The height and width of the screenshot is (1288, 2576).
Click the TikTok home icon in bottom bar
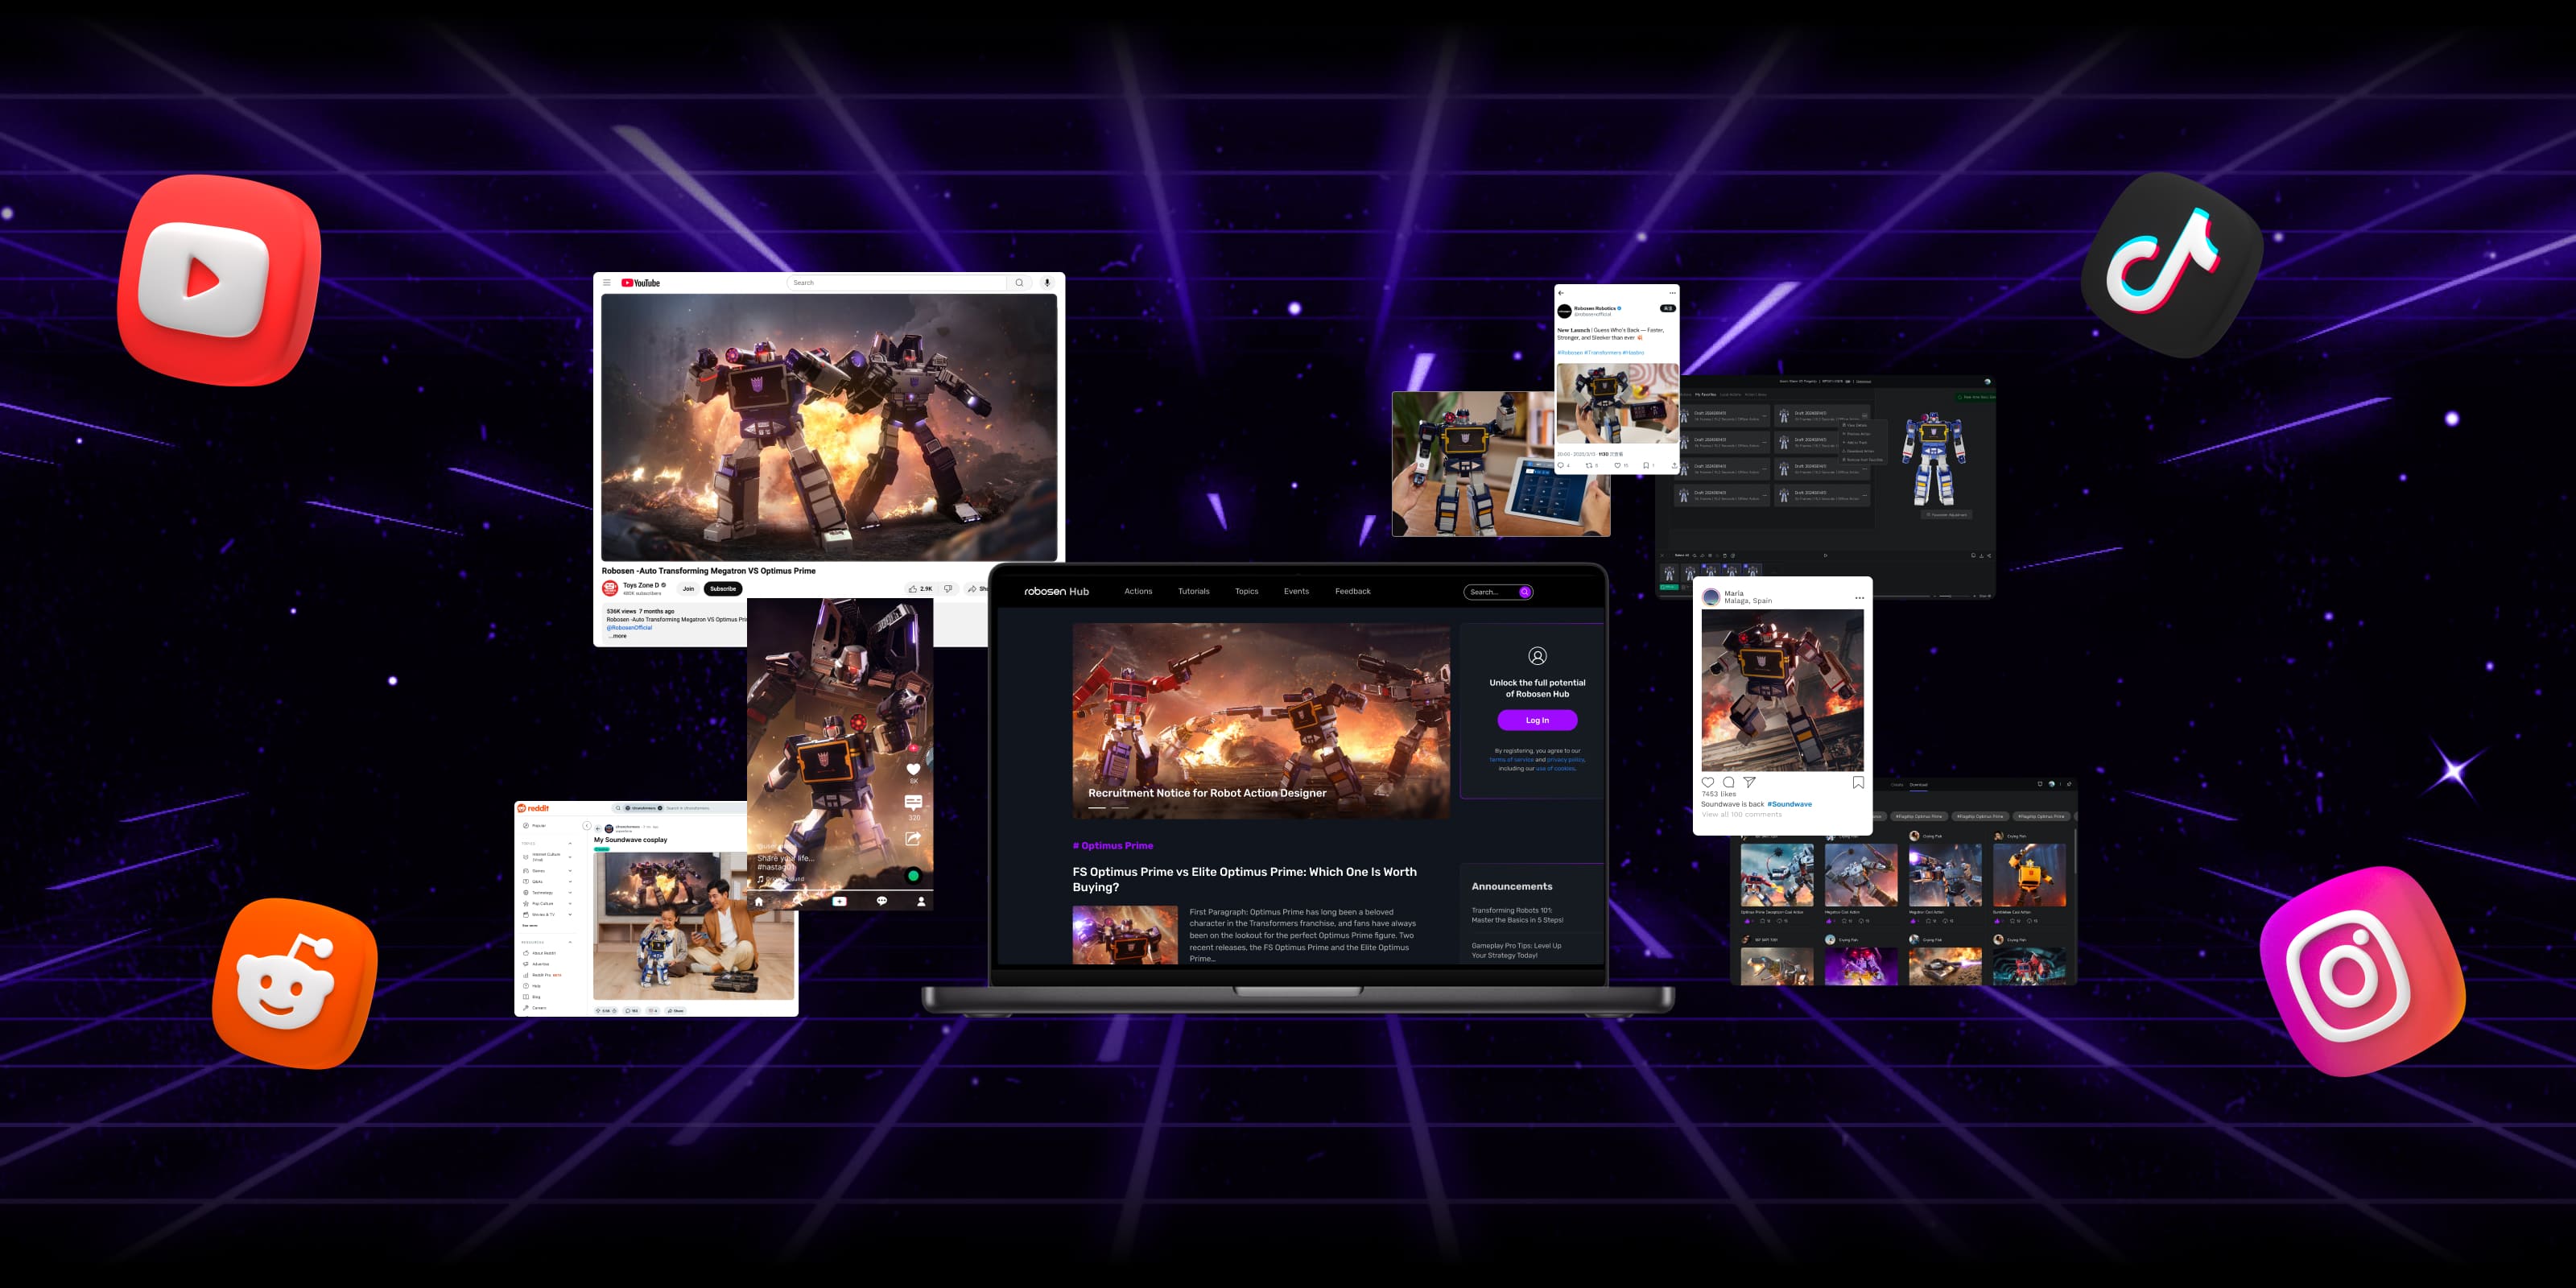tap(759, 901)
